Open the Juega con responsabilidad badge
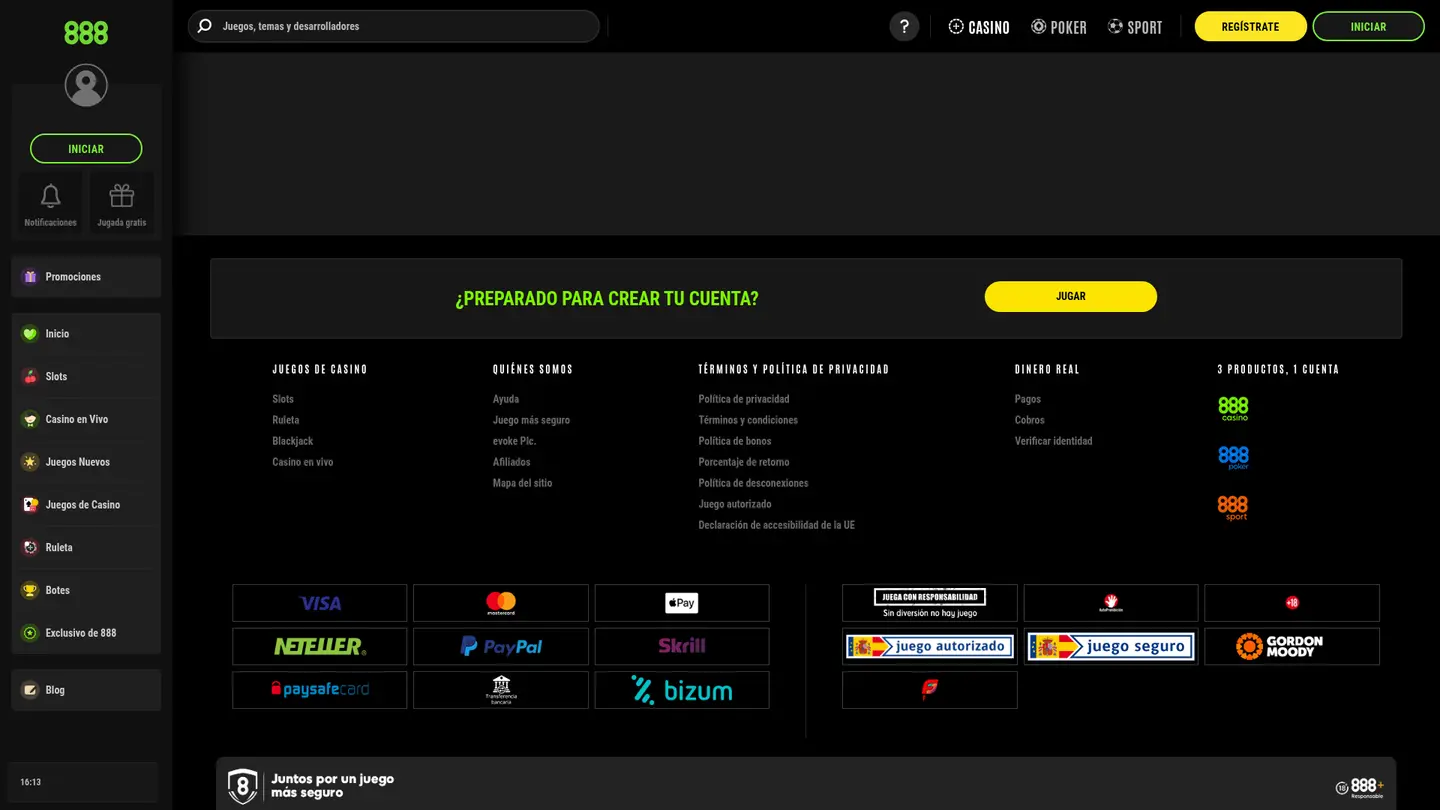 [930, 603]
